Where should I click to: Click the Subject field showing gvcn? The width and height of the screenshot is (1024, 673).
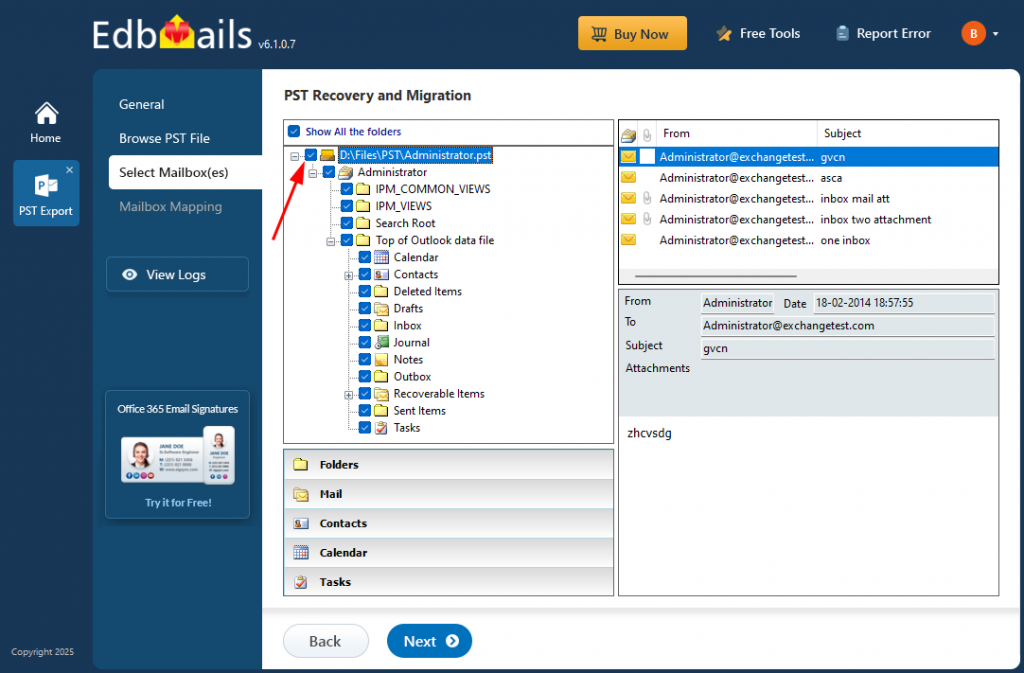tap(848, 349)
